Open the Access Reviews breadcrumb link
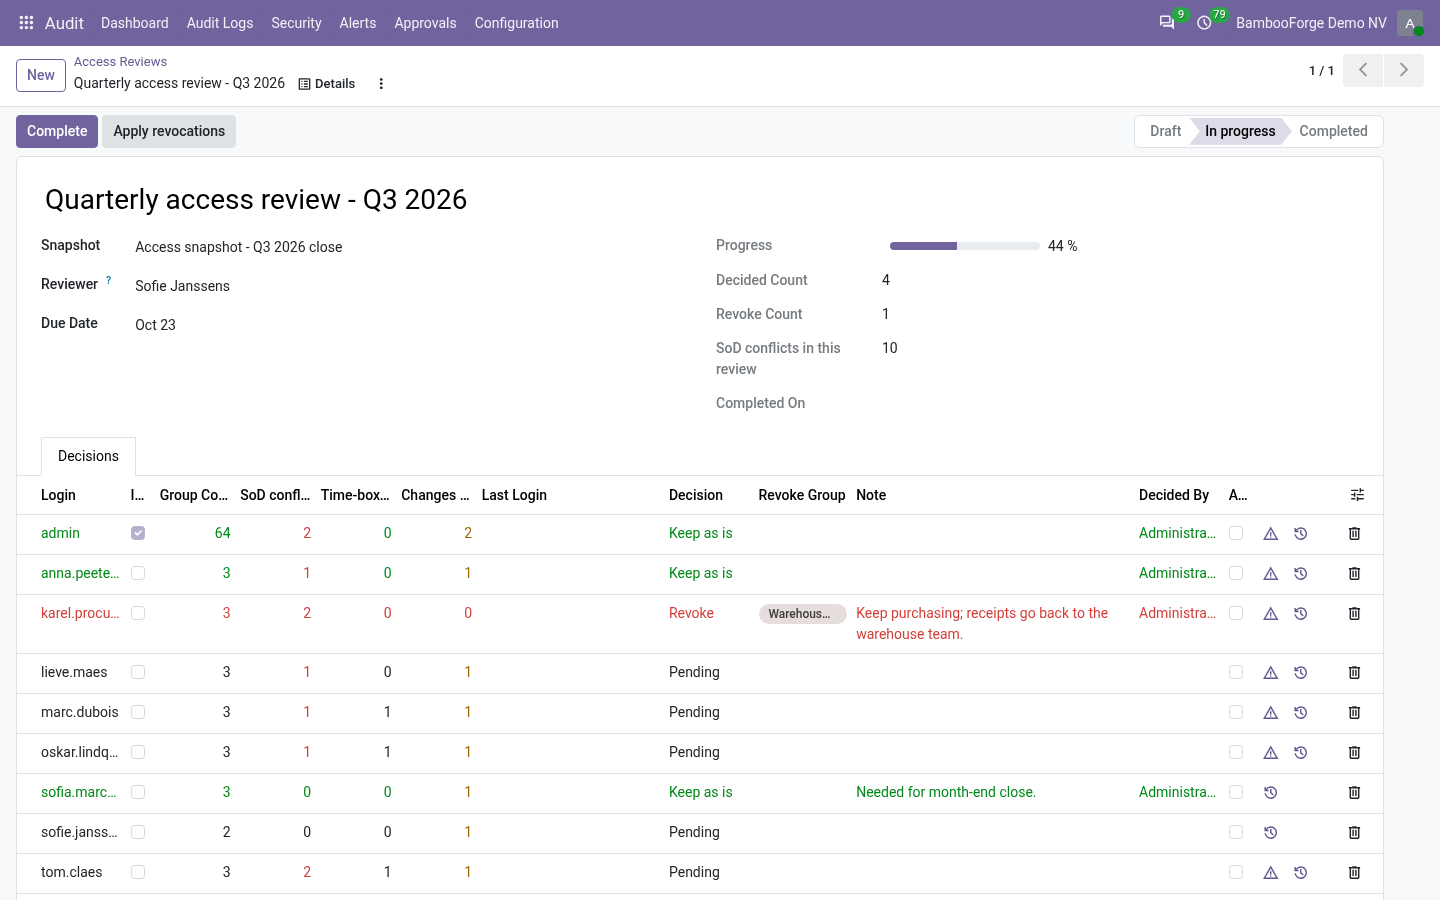Screen dimensions: 1440x900 [x=120, y=62]
